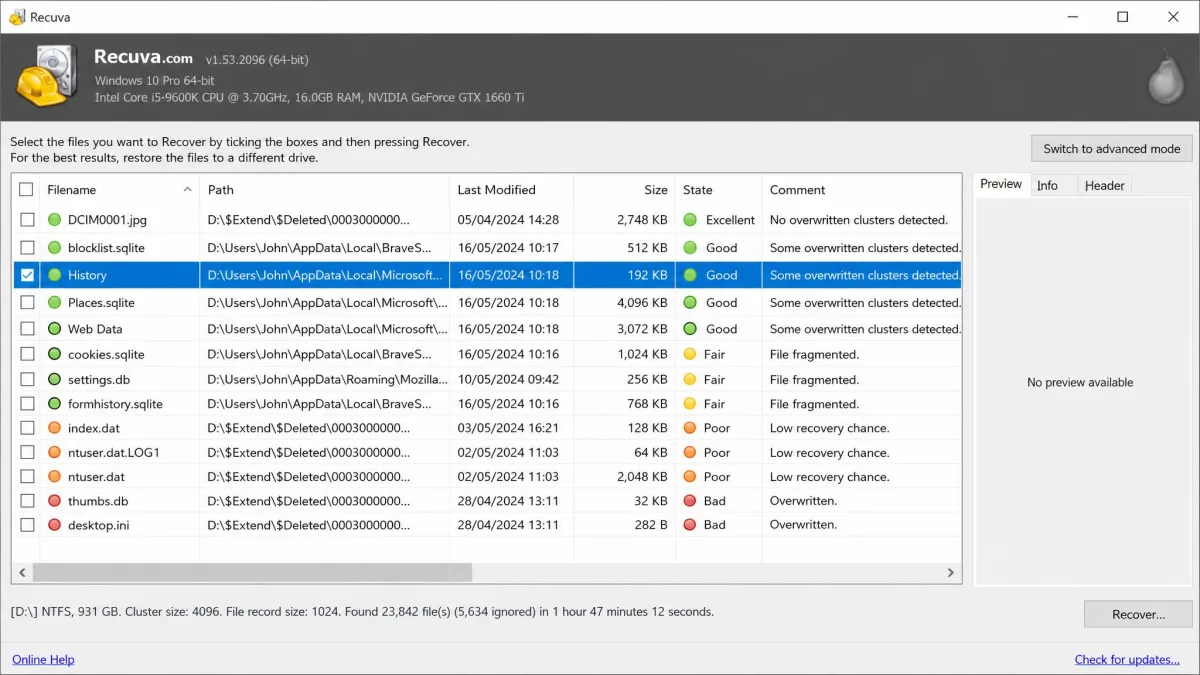Click the green dot beside Web Data
This screenshot has width=1200, height=675.
click(54, 329)
